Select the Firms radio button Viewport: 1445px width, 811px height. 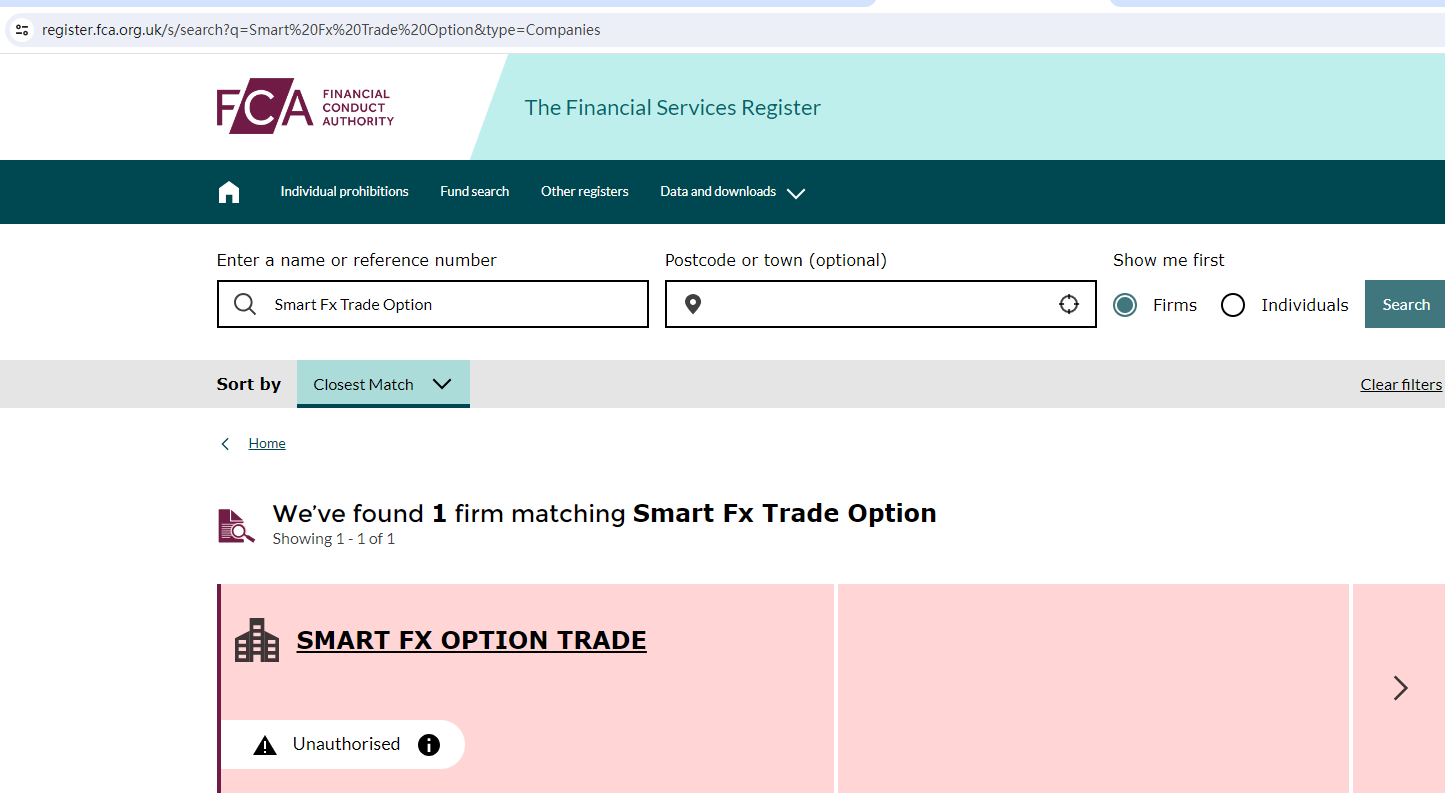pyautogui.click(x=1125, y=305)
